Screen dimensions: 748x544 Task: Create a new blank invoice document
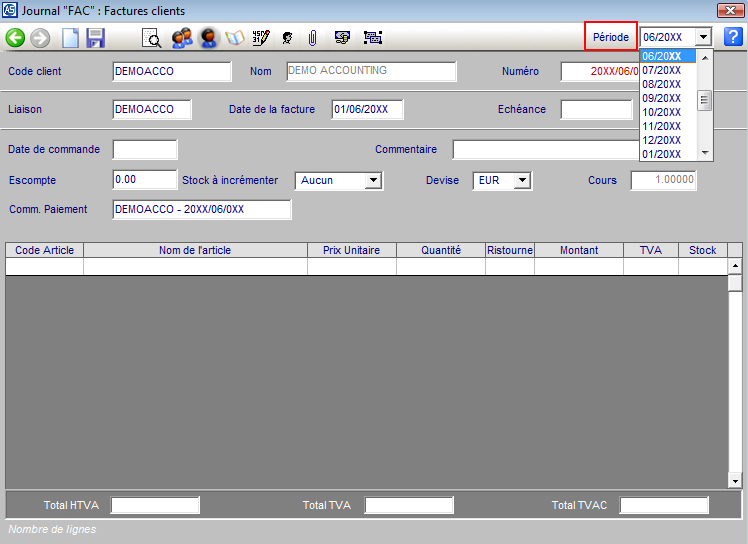point(71,38)
